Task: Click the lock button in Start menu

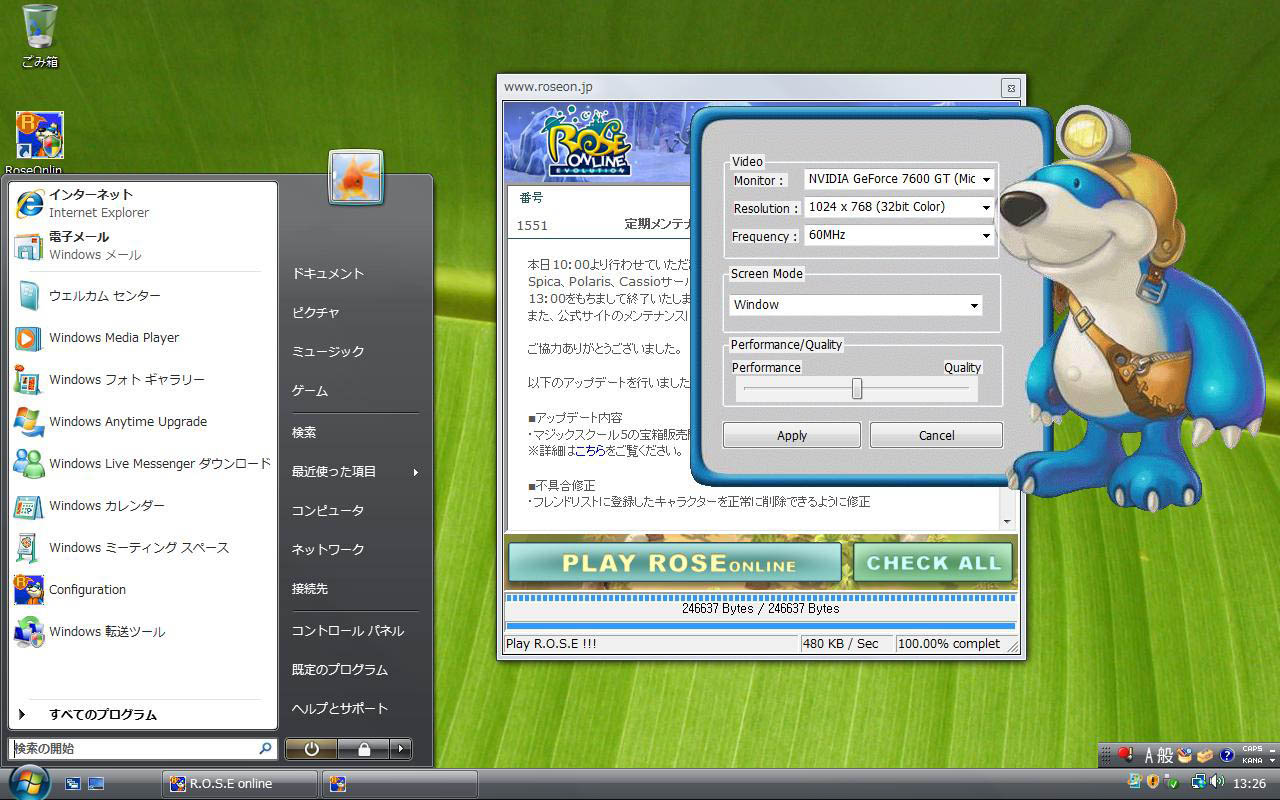Action: tap(363, 749)
